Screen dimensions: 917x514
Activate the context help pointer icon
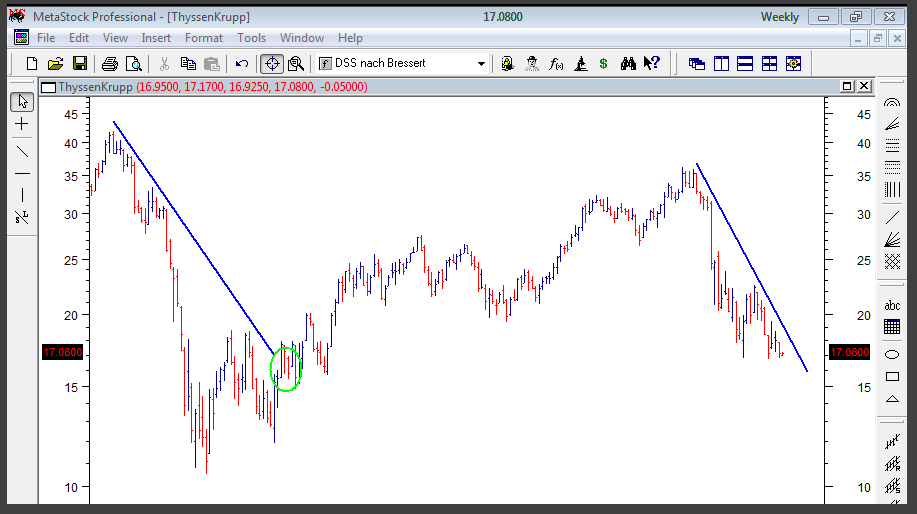(x=651, y=64)
